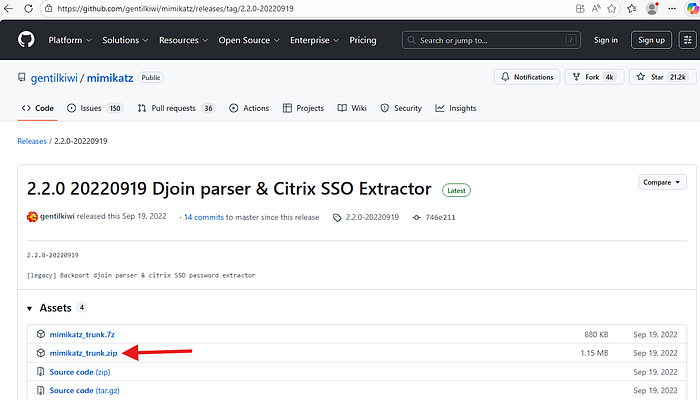Select the package icon for mimikatz_trunk.zip
700x400 pixels.
pyautogui.click(x=41, y=353)
